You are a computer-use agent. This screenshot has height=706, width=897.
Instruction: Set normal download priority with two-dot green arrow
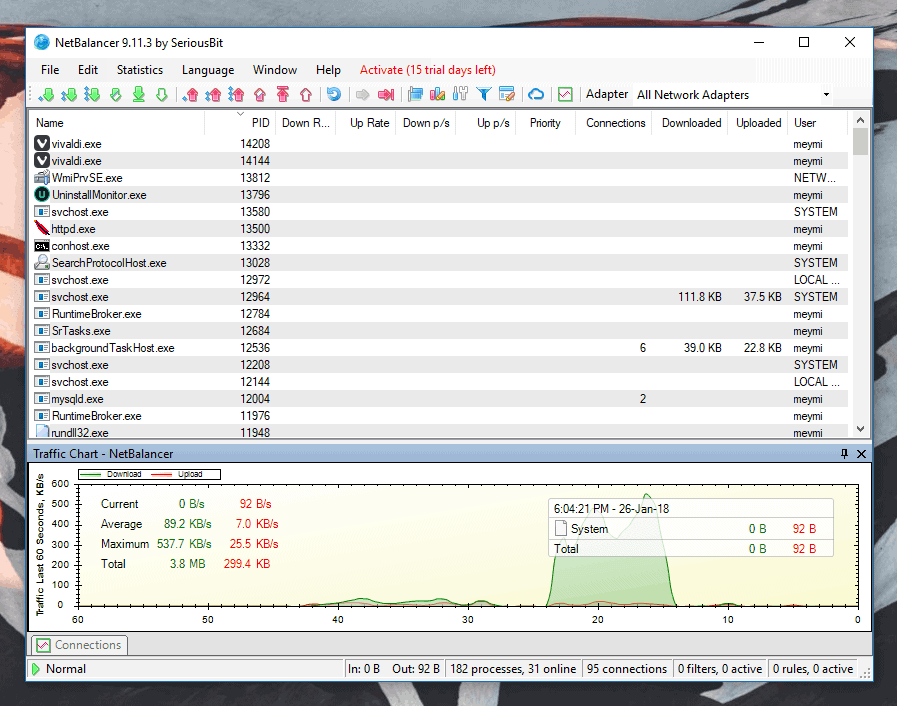pyautogui.click(x=69, y=94)
